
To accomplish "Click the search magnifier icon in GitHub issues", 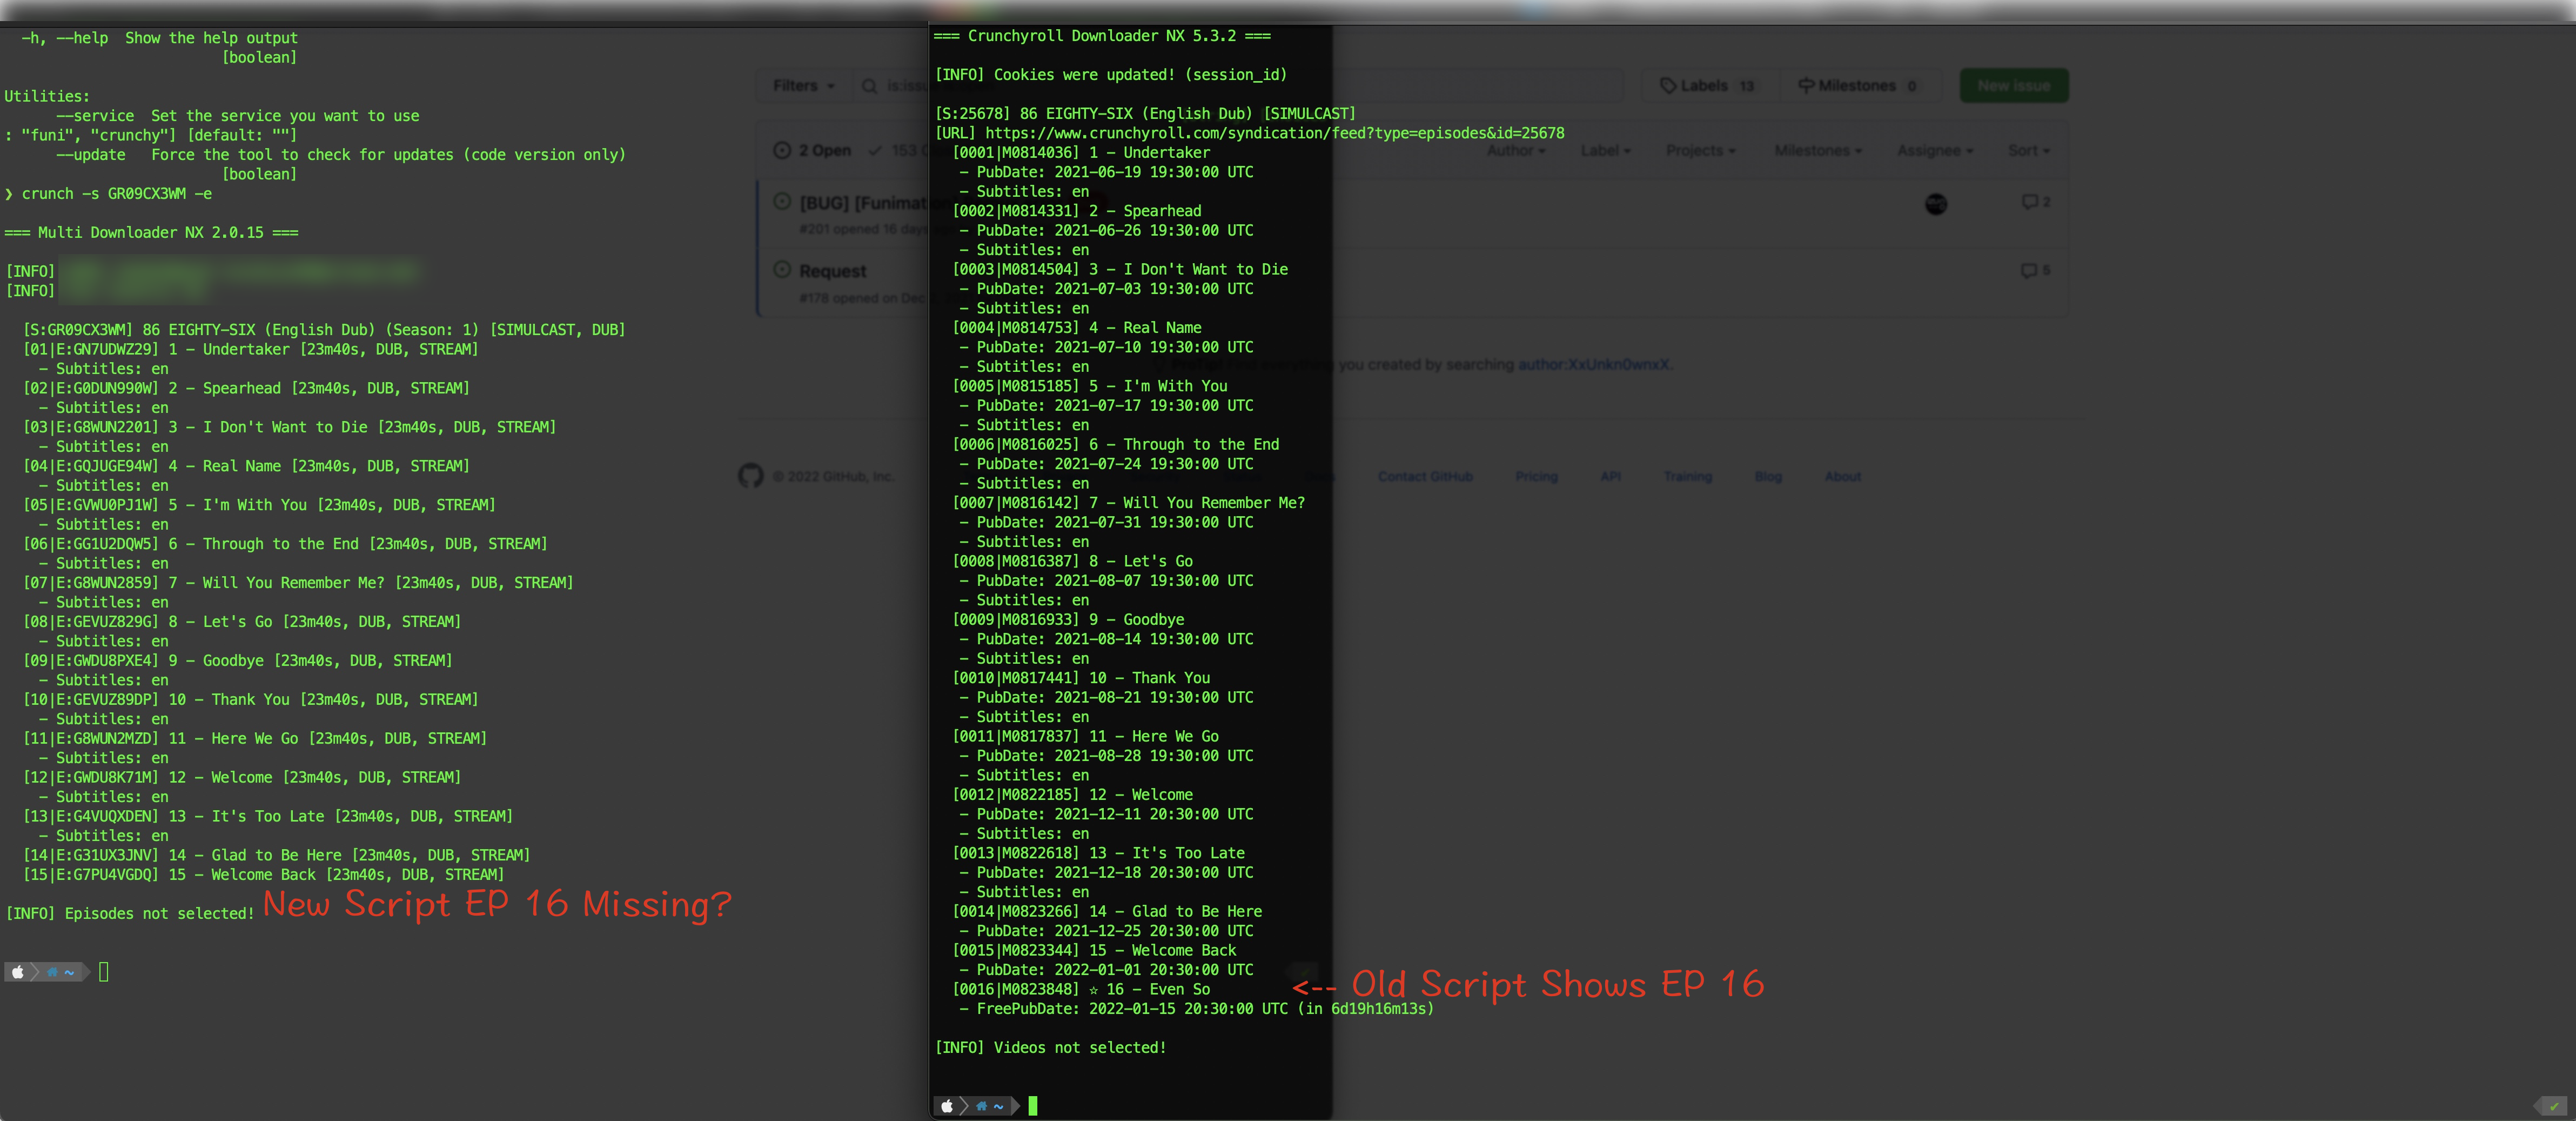I will [869, 86].
